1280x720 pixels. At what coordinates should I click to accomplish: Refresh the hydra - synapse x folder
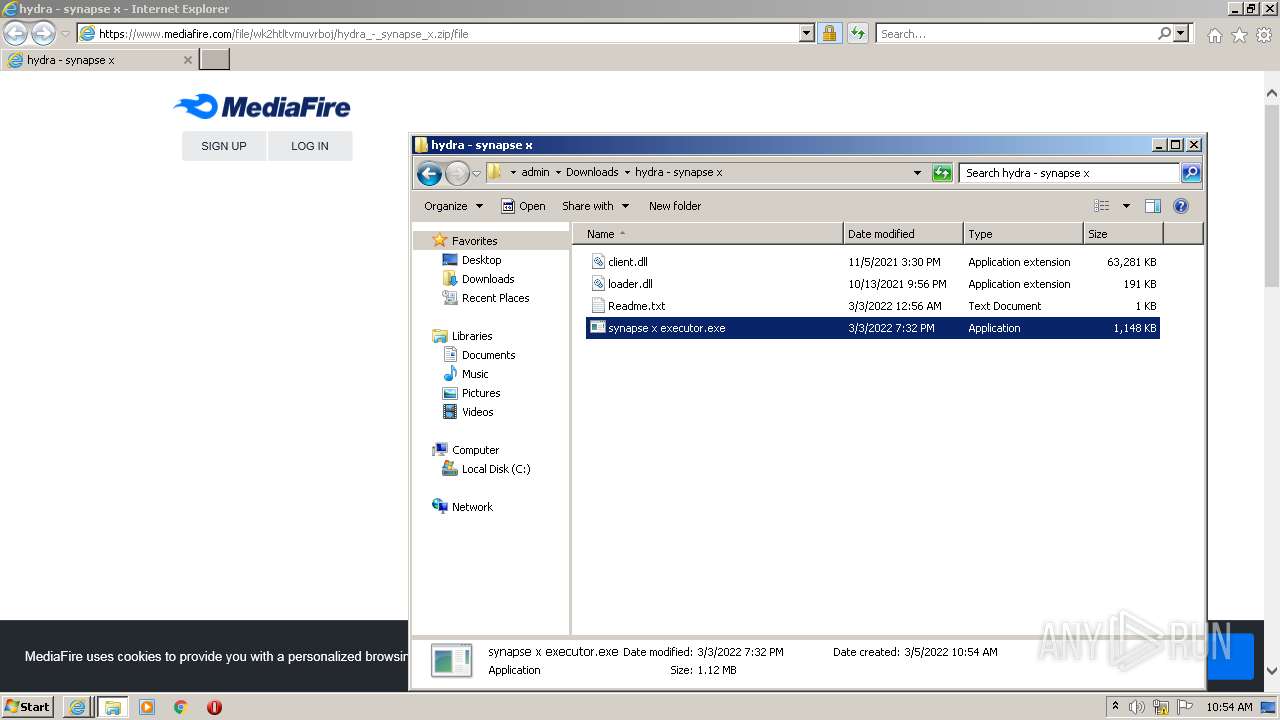(942, 173)
